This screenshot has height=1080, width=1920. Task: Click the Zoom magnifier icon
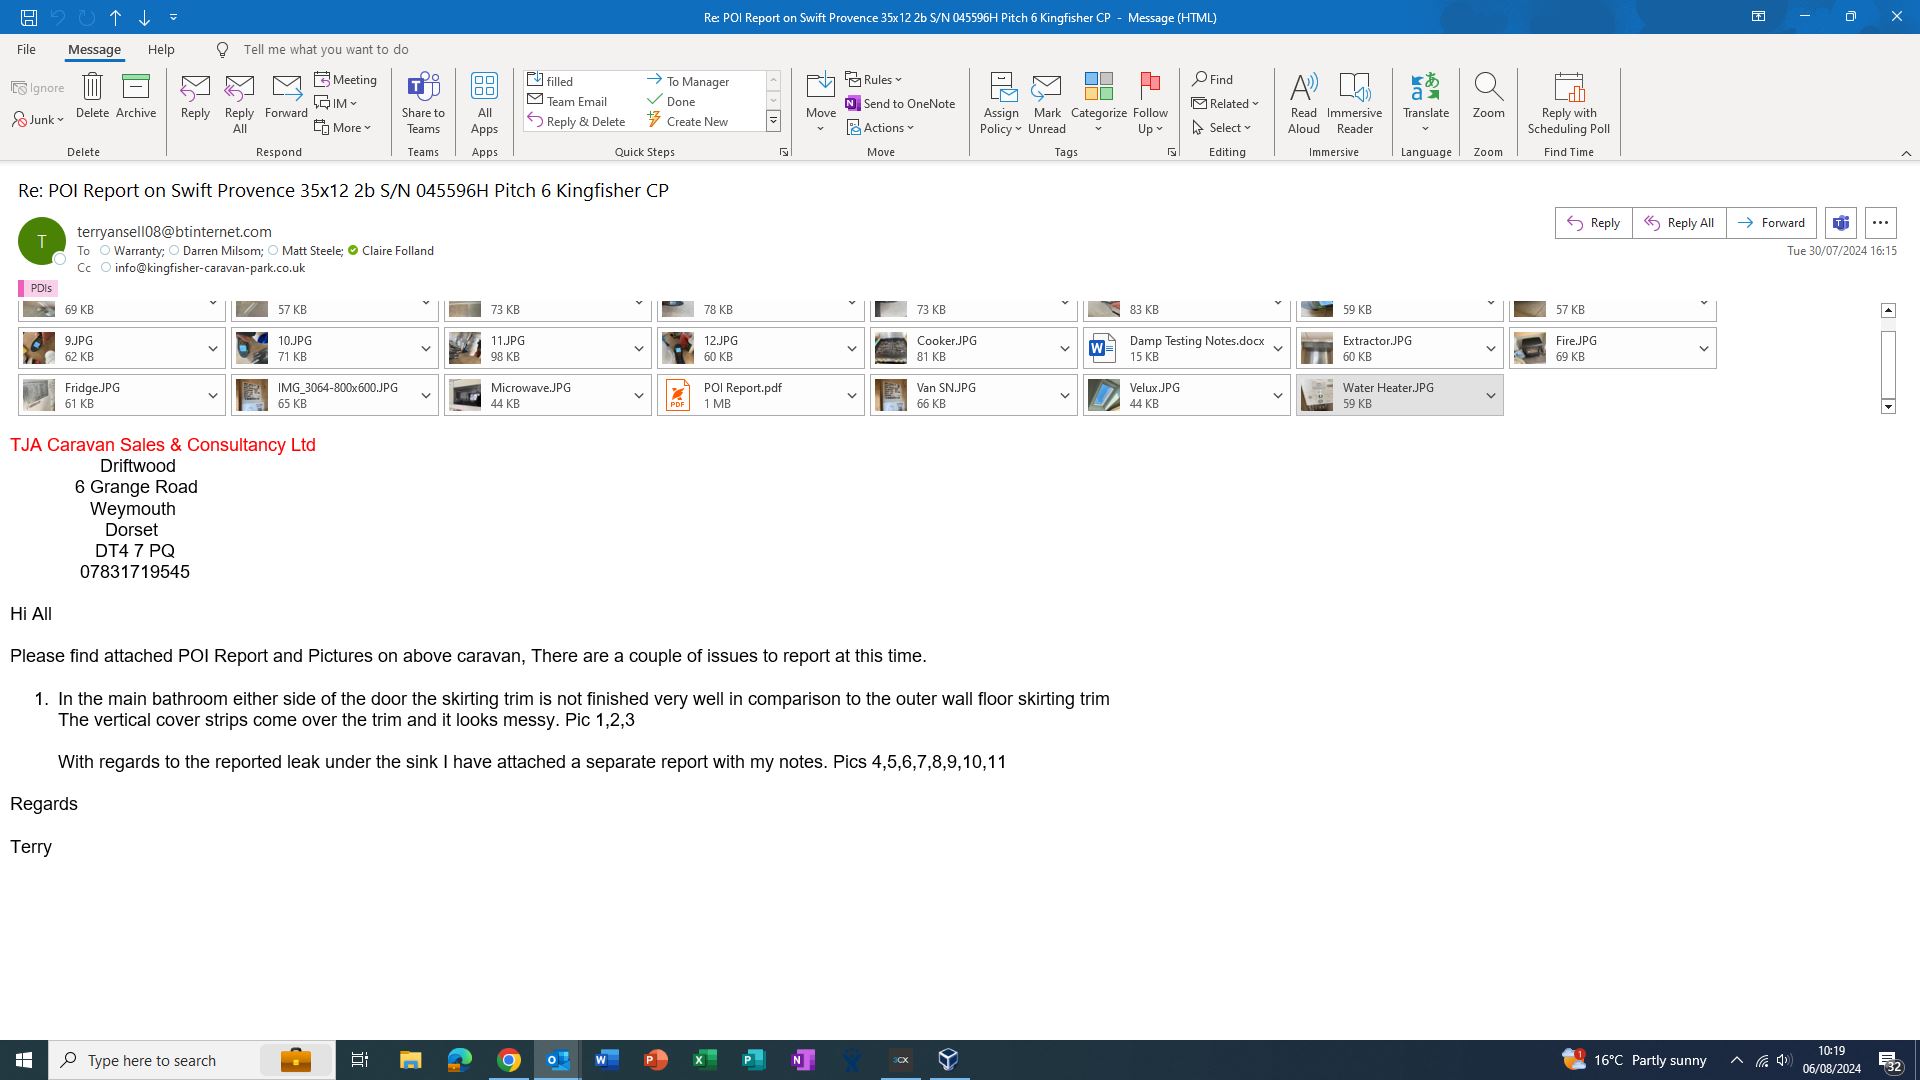click(x=1488, y=88)
